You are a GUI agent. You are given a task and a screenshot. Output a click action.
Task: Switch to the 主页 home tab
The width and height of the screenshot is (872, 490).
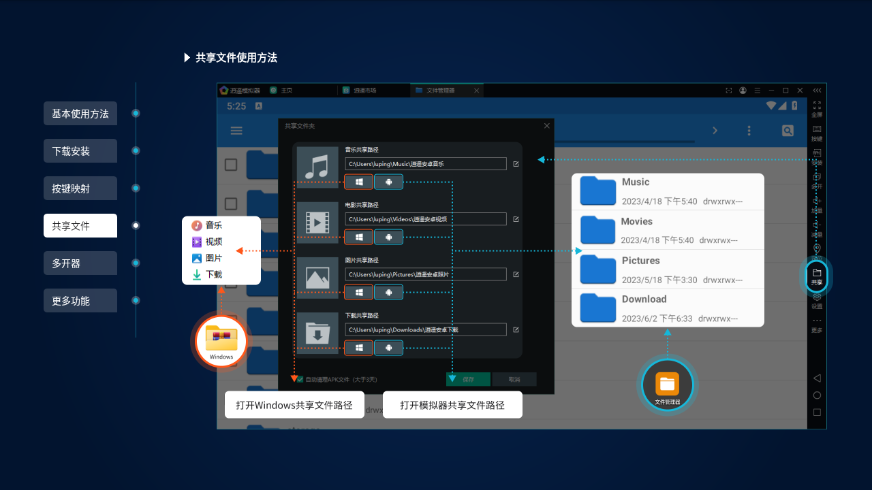click(x=282, y=90)
